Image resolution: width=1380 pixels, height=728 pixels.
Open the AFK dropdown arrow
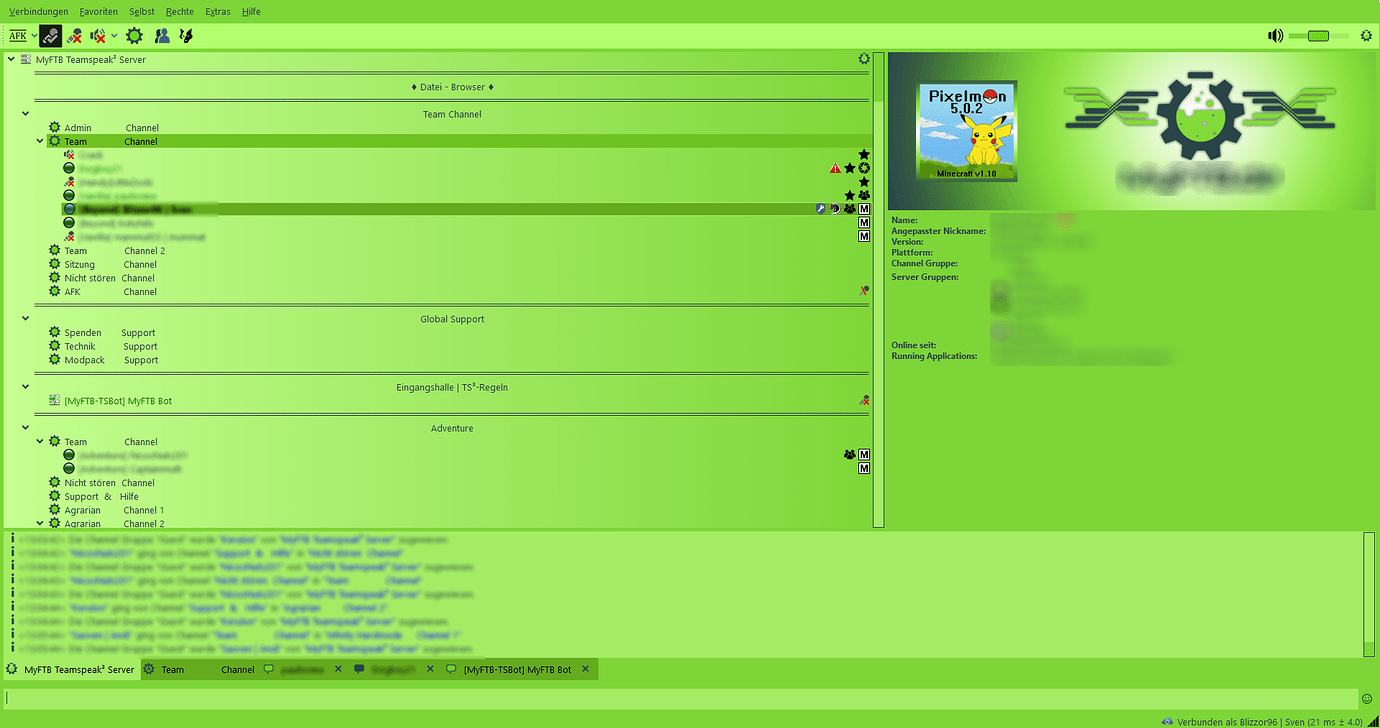tap(33, 35)
